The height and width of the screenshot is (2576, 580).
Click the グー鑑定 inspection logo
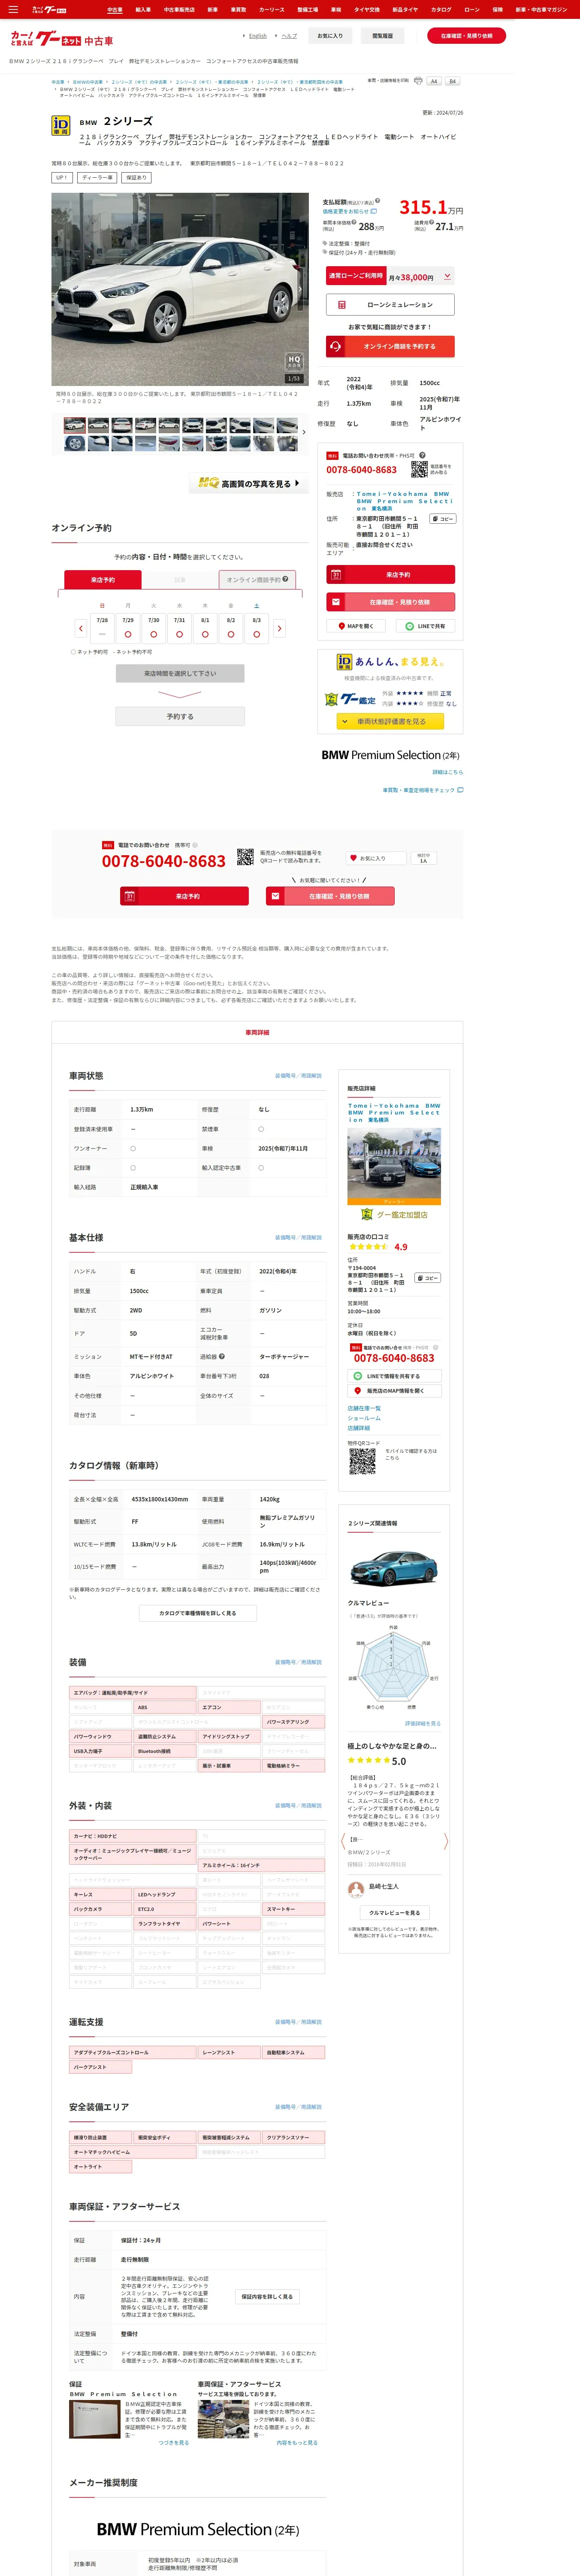pyautogui.click(x=351, y=699)
